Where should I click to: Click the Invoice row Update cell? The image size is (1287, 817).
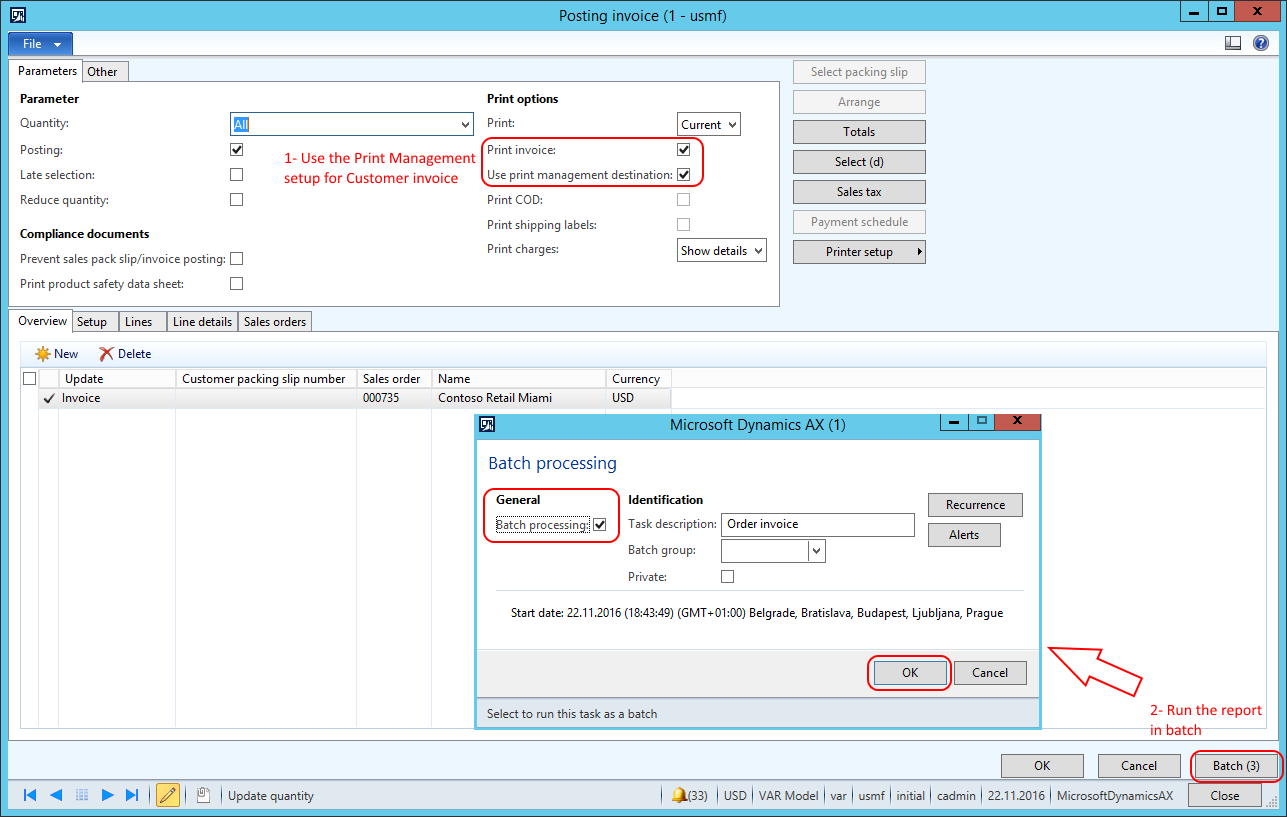coord(117,398)
